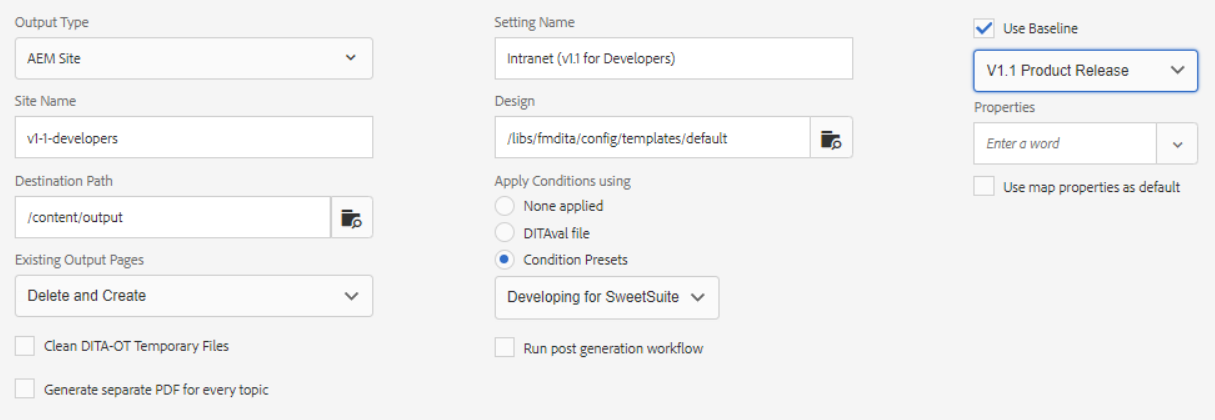Enable Run post generation workflow checkbox
Viewport: 1215px width, 420px height.
click(x=505, y=348)
